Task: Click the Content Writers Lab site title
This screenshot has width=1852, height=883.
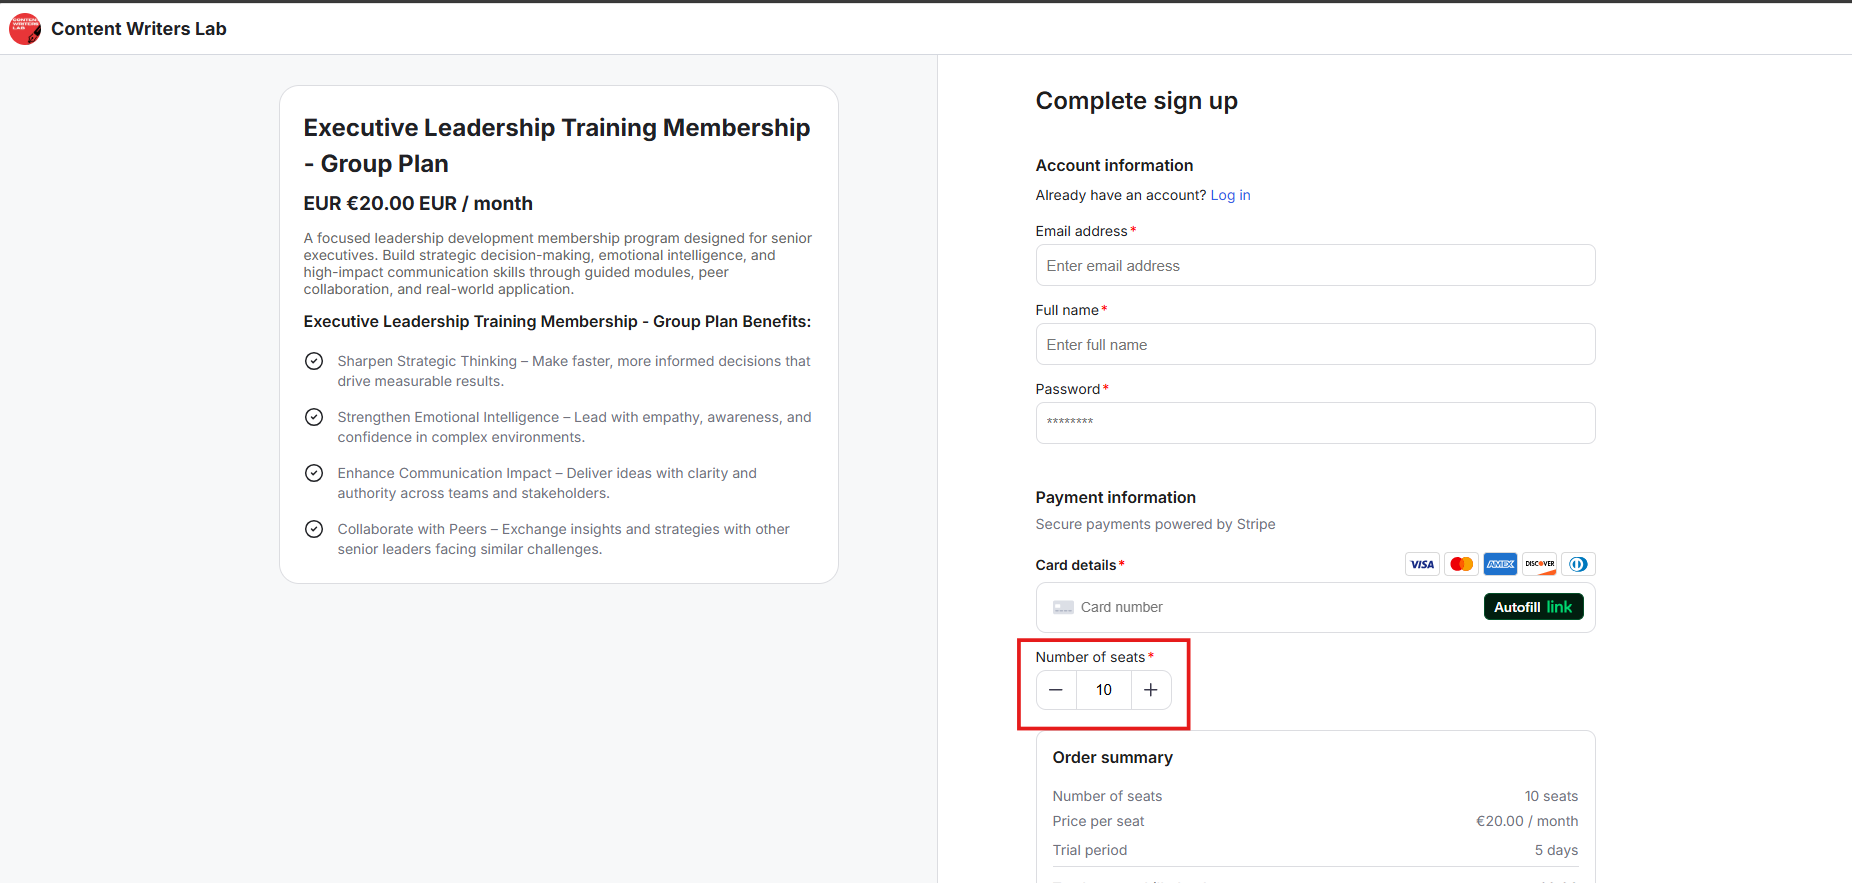Action: pyautogui.click(x=139, y=29)
